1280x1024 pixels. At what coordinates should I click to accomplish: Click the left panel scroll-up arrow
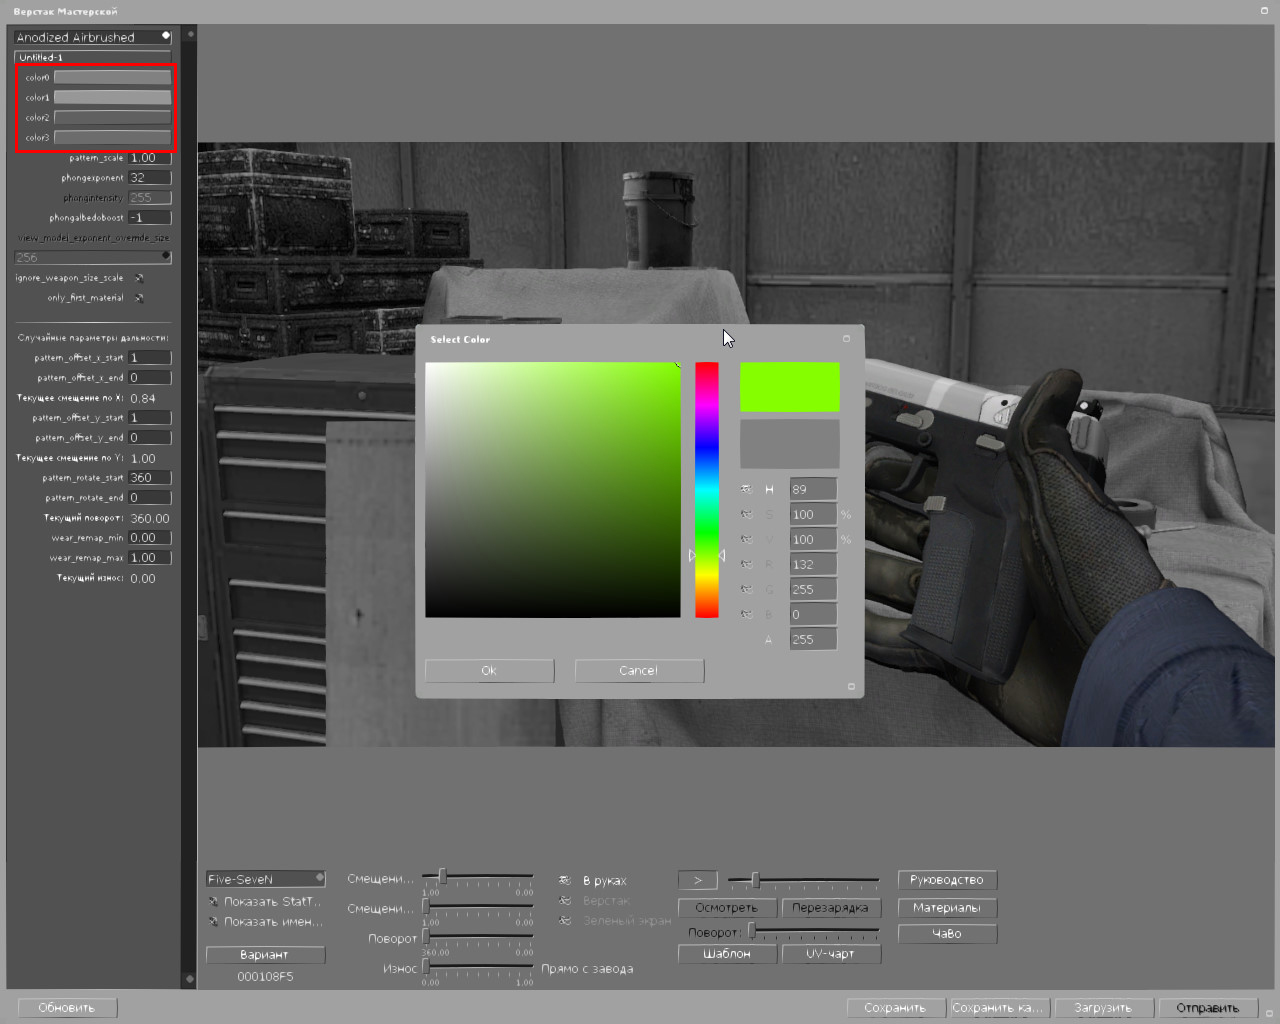(190, 34)
